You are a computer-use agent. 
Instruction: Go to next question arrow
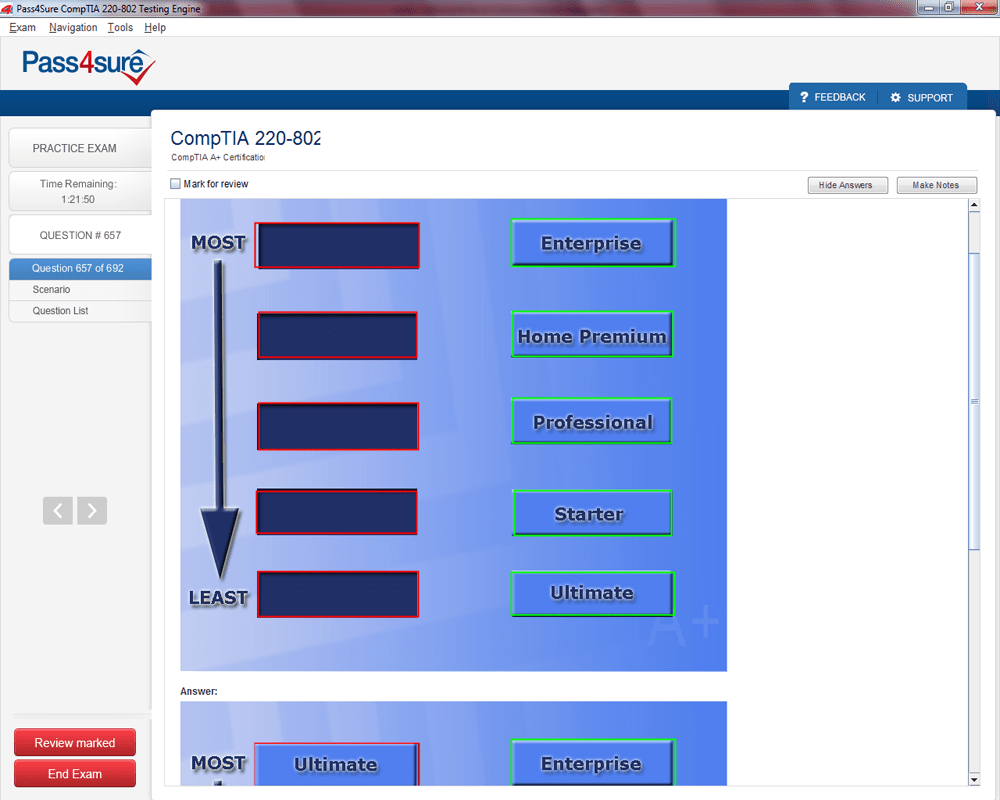pos(92,510)
